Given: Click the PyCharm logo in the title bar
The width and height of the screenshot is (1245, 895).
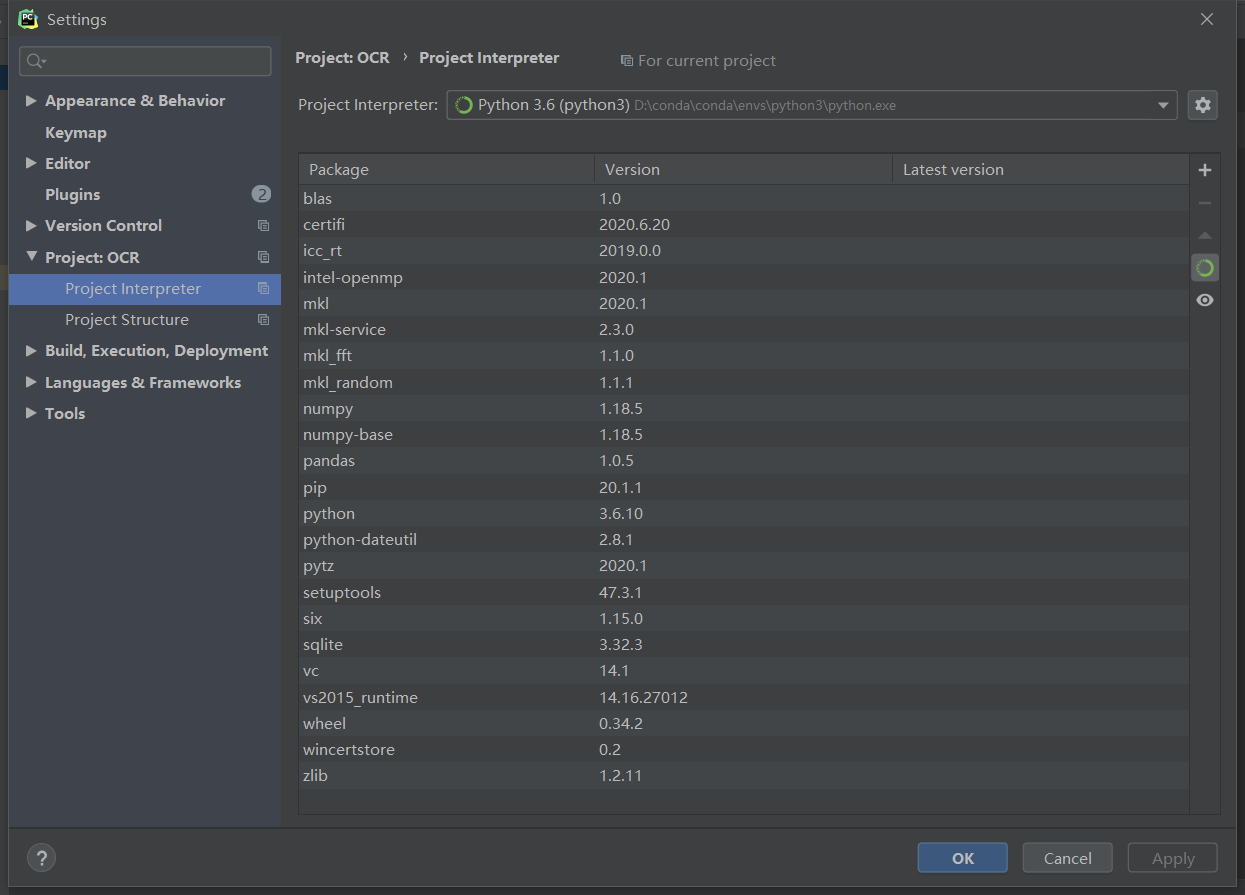Looking at the screenshot, I should click(28, 19).
